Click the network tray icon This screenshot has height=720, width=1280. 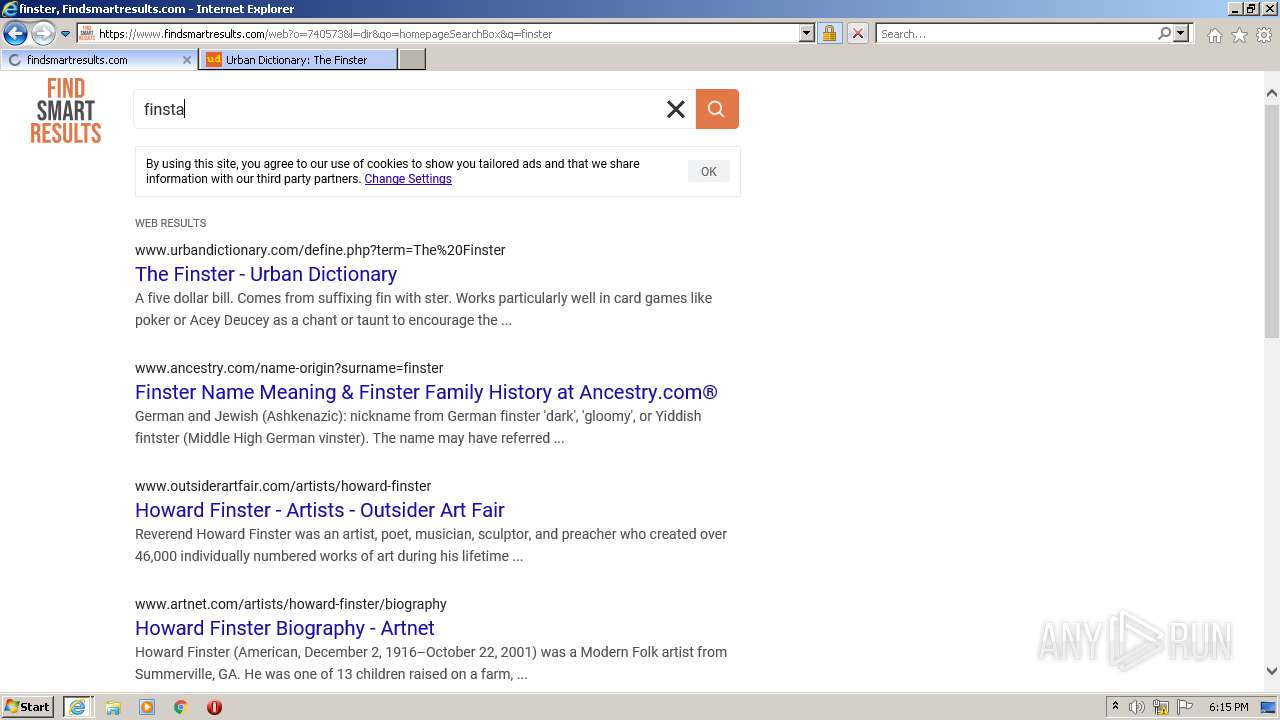click(x=1161, y=707)
